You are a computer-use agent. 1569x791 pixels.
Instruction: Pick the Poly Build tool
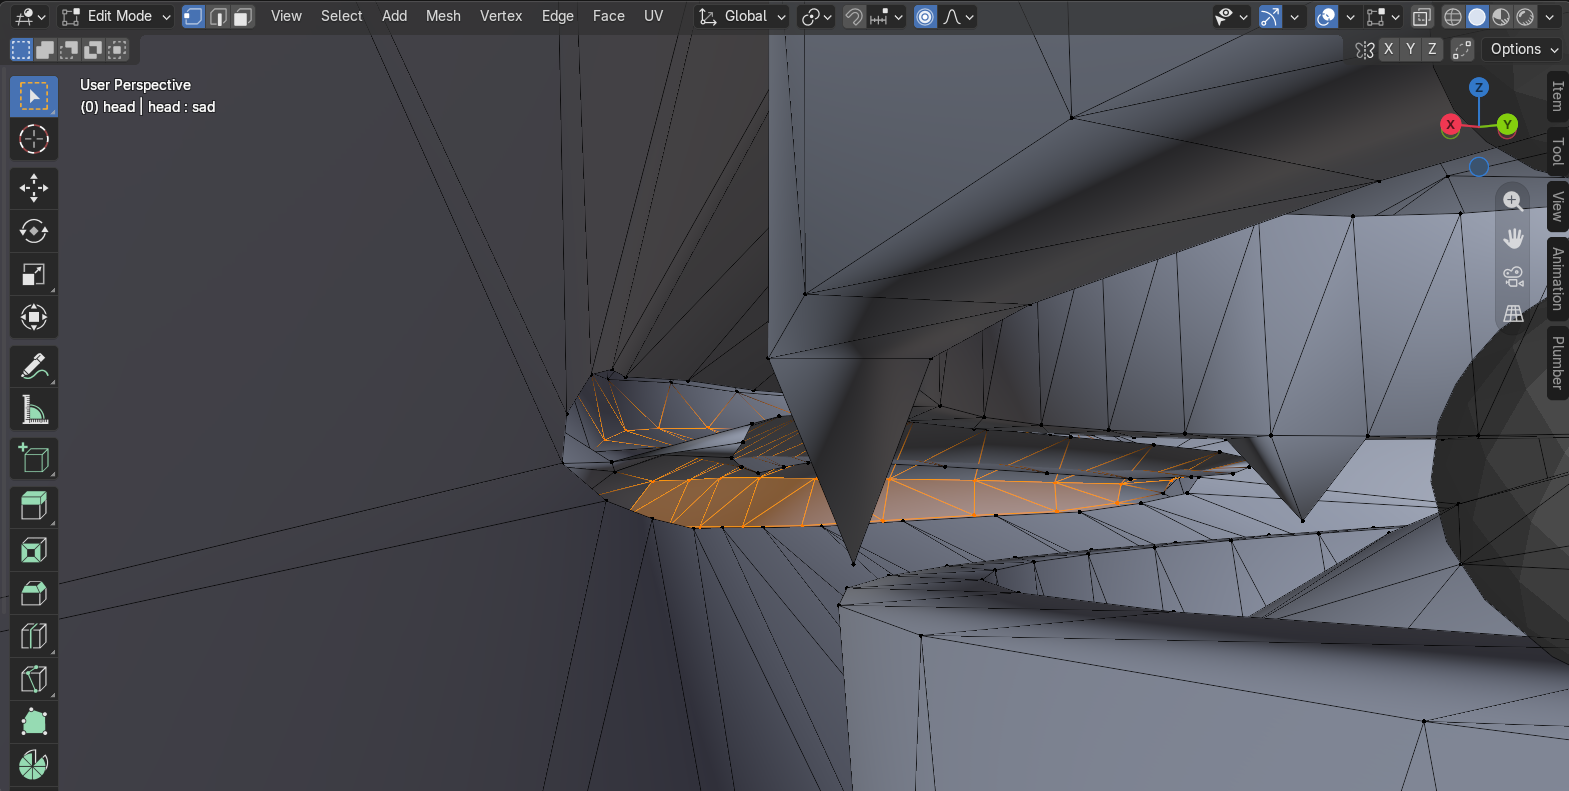34,722
